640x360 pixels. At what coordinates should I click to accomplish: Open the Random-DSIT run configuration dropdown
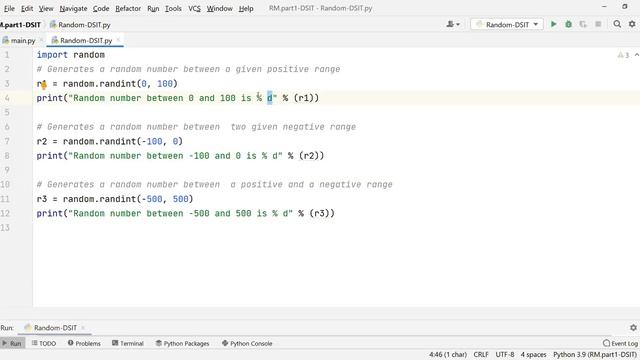pyautogui.click(x=507, y=24)
